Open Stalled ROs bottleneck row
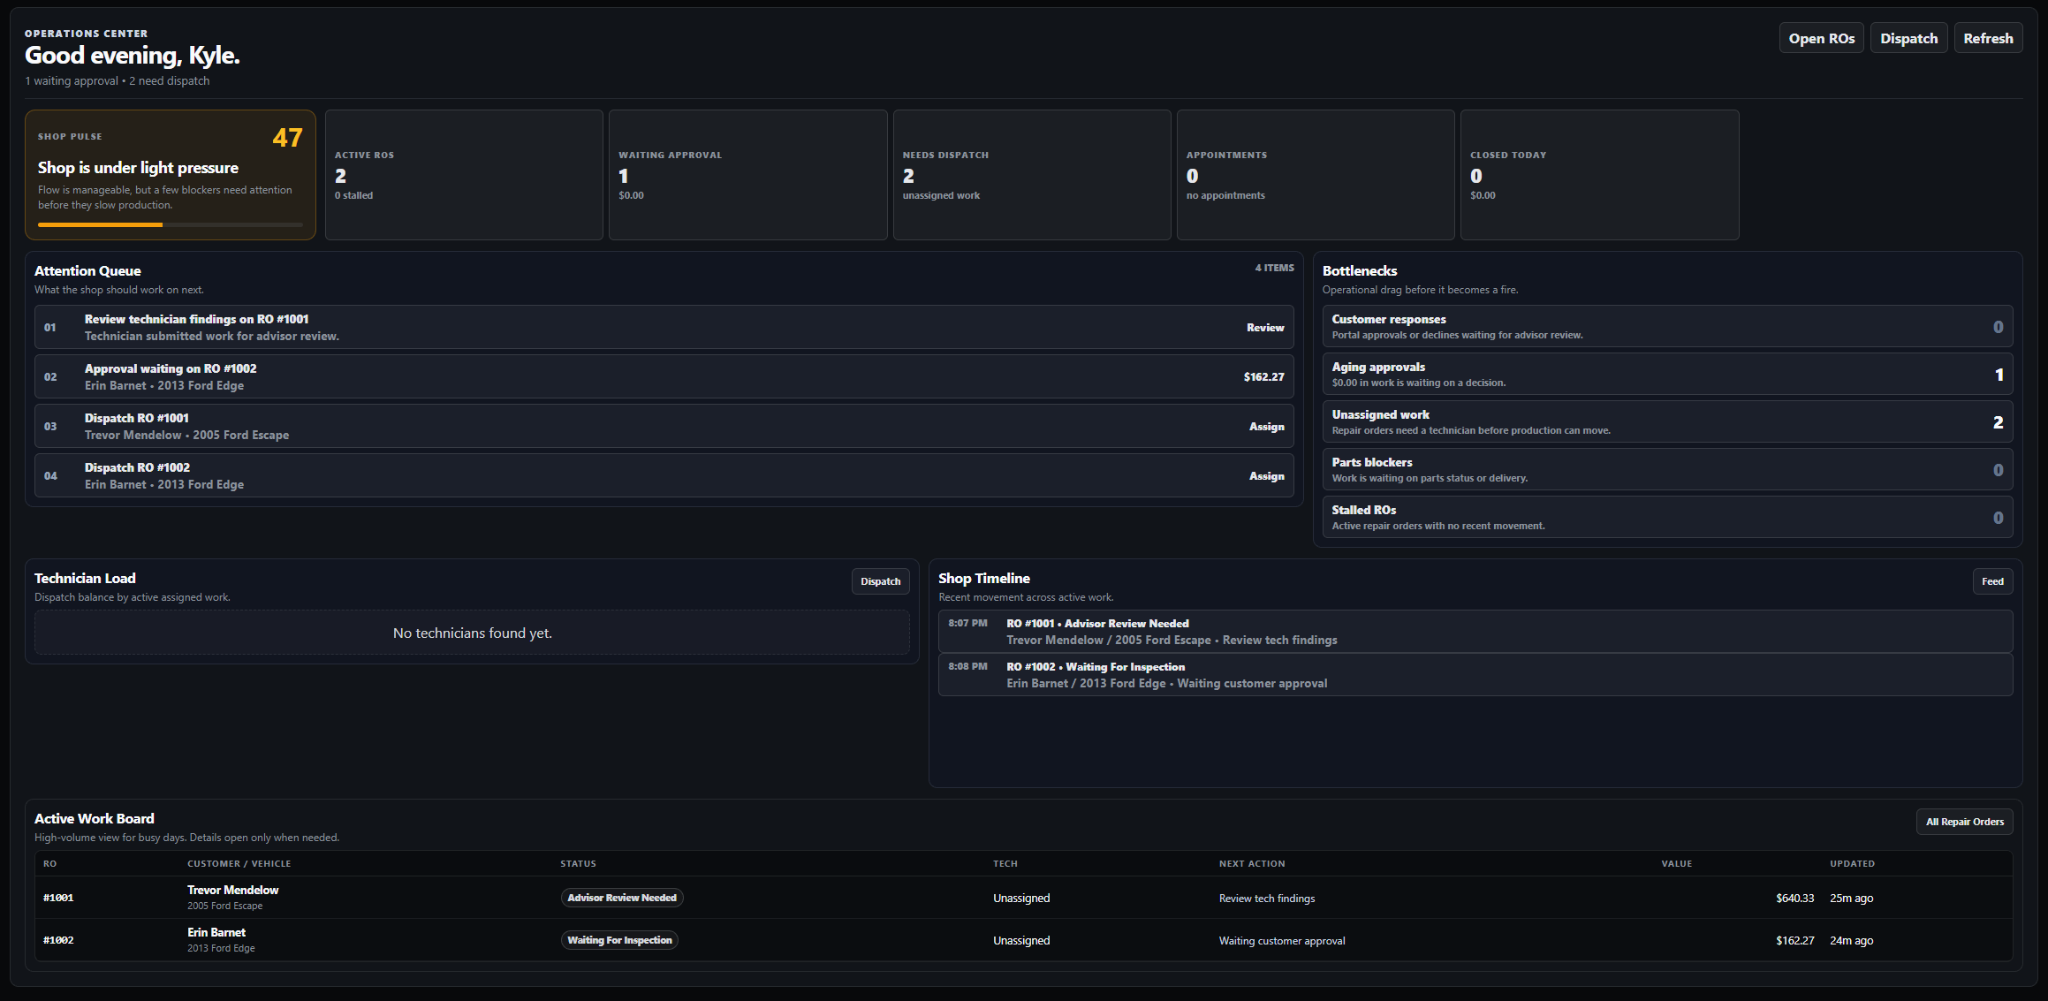Viewport: 2048px width, 1001px height. [1667, 517]
